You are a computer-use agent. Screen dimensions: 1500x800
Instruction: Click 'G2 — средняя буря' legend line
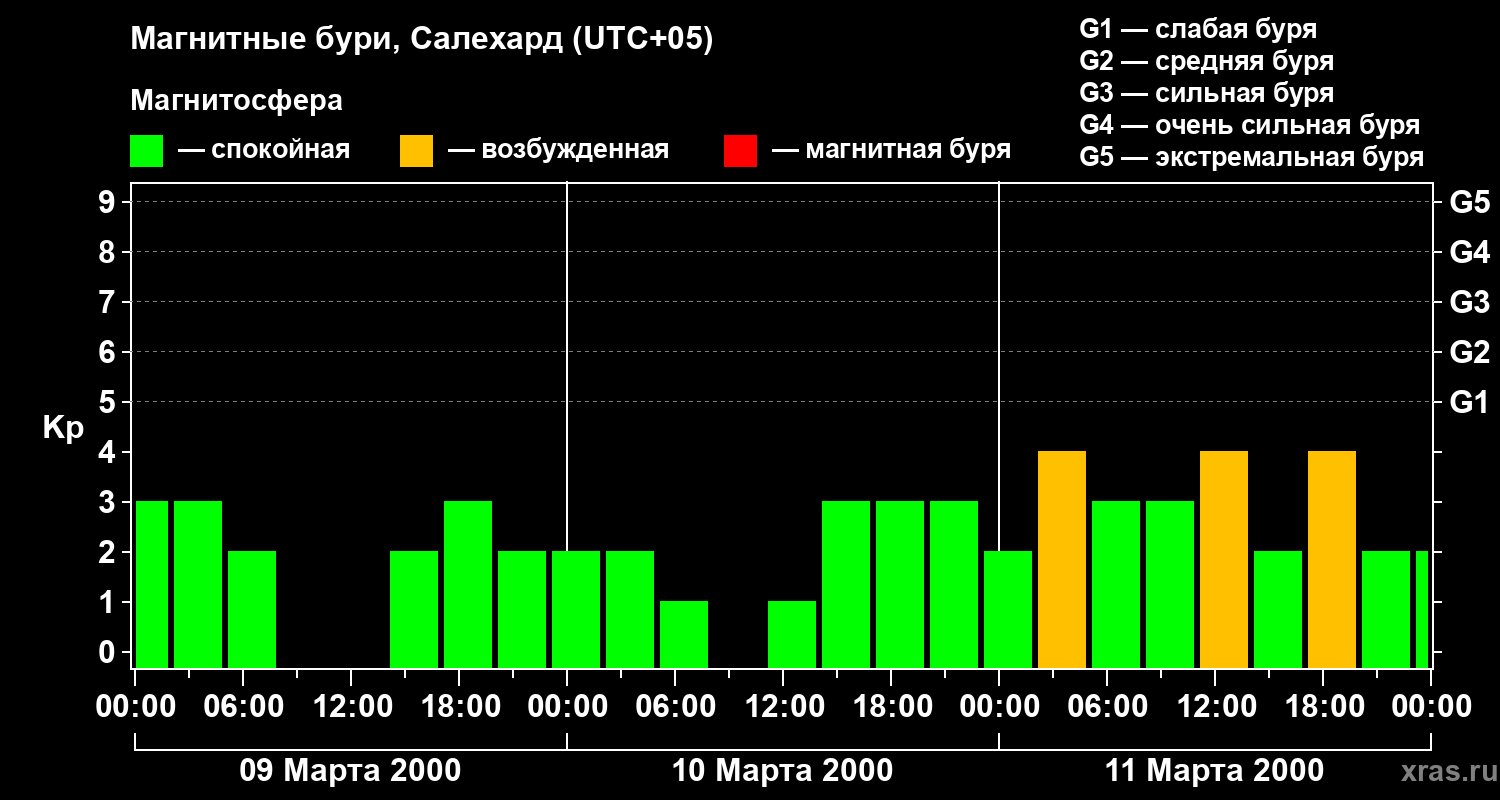(1207, 61)
